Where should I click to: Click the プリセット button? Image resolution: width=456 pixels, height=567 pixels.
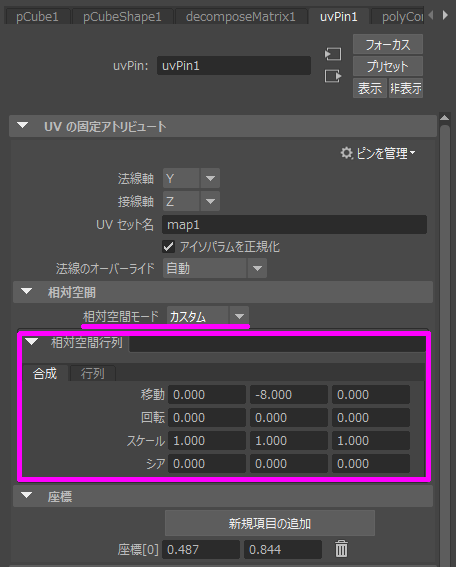click(388, 66)
